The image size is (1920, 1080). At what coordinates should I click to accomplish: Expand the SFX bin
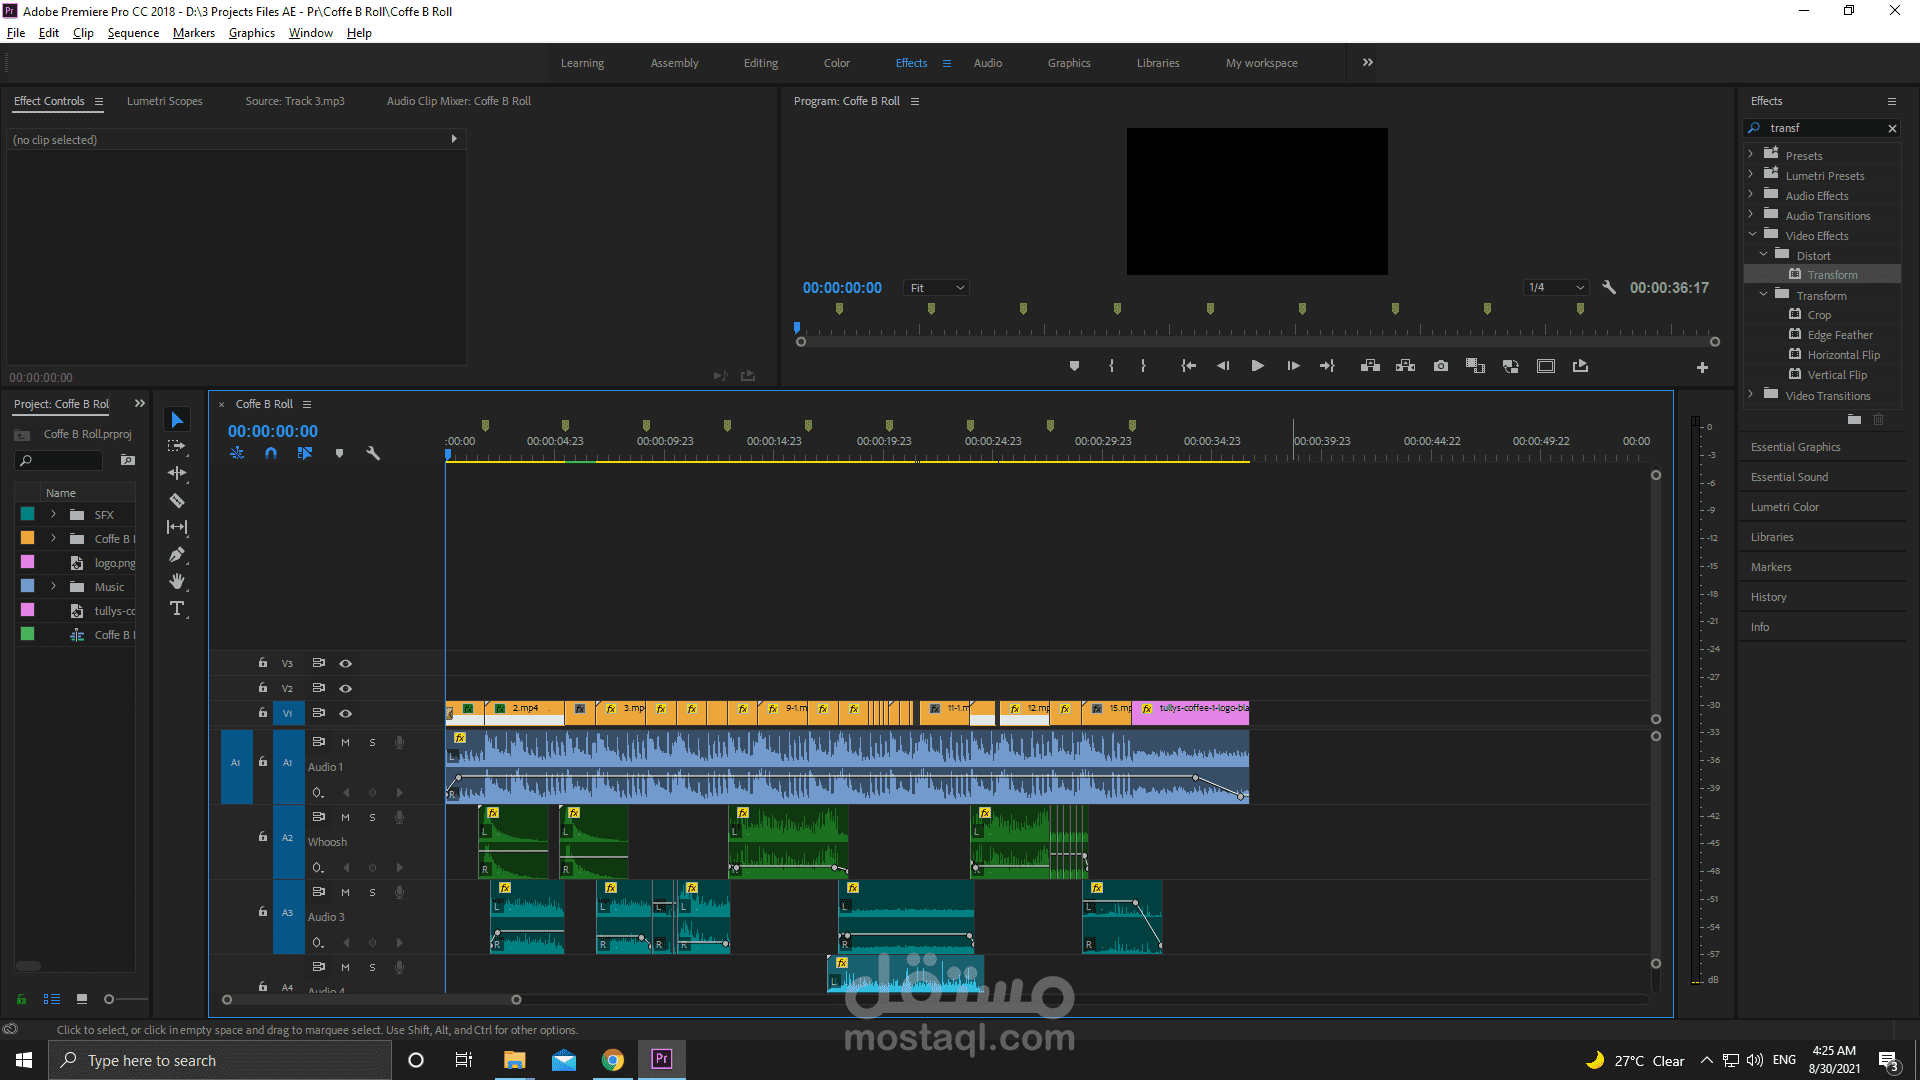pos(53,514)
